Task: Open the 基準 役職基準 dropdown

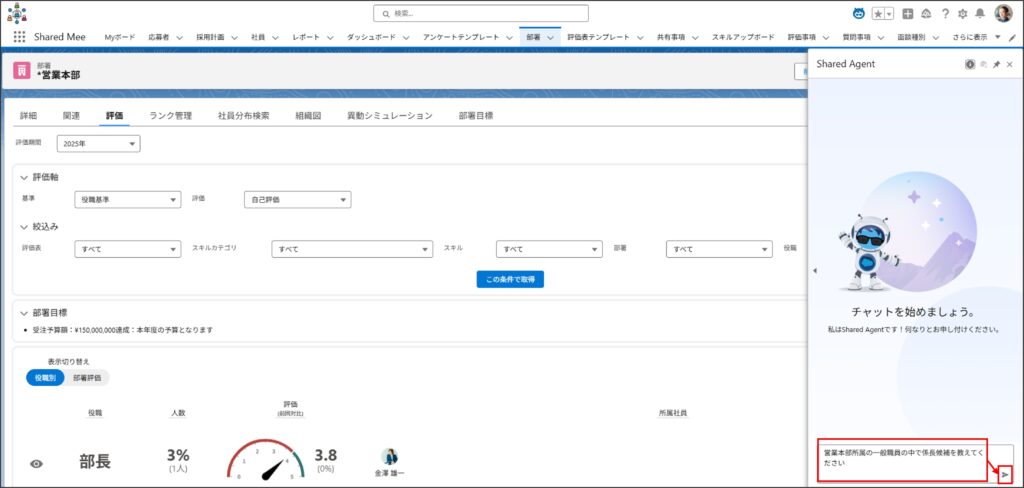Action: click(127, 199)
